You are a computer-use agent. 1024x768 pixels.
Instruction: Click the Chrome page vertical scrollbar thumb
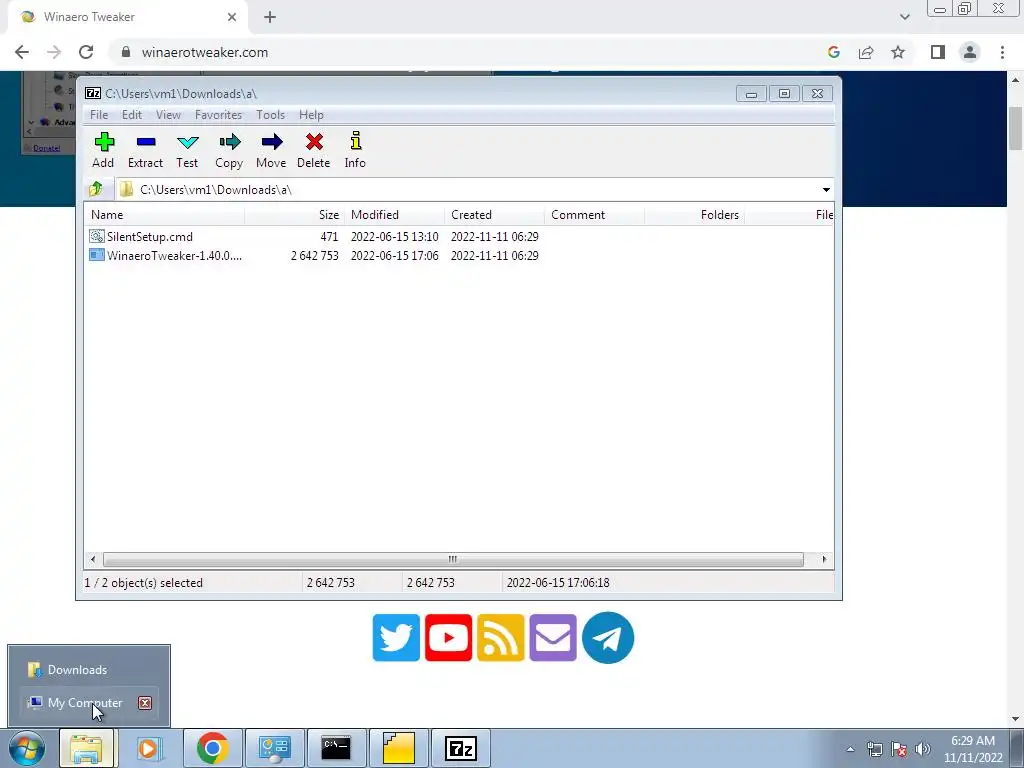coord(1016,129)
